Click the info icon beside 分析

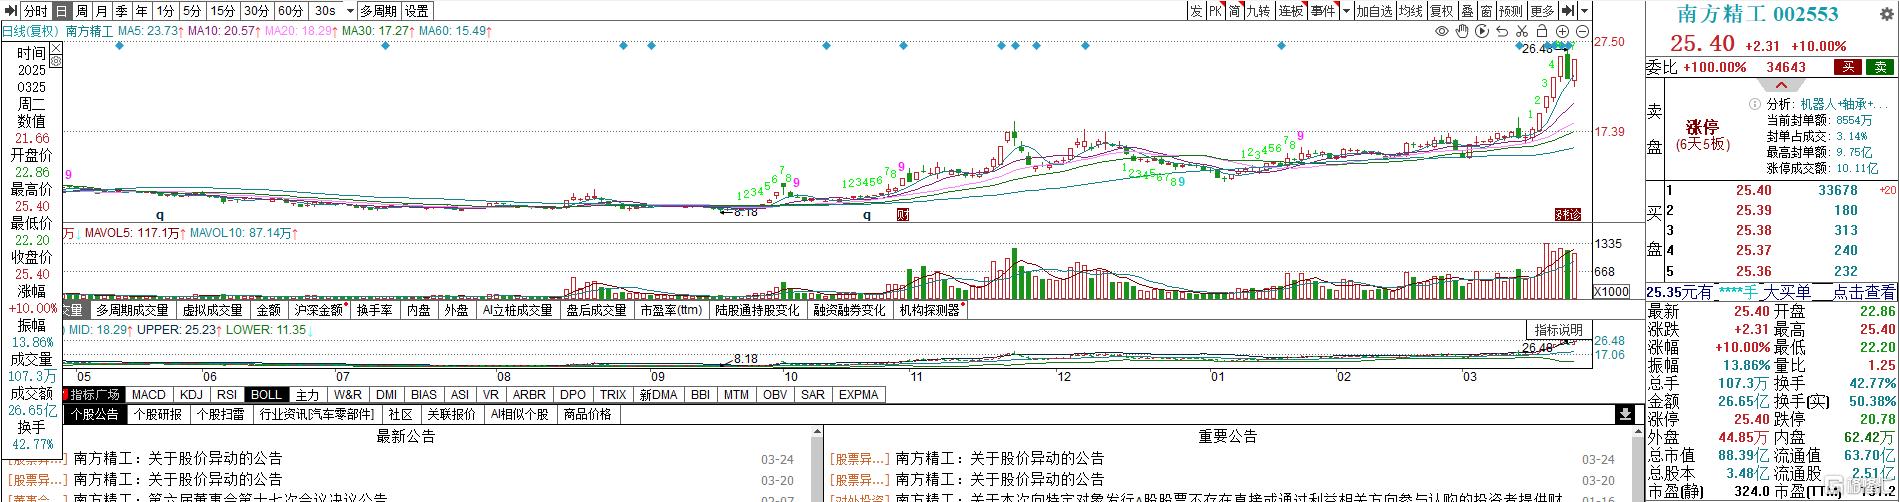[x=1754, y=104]
